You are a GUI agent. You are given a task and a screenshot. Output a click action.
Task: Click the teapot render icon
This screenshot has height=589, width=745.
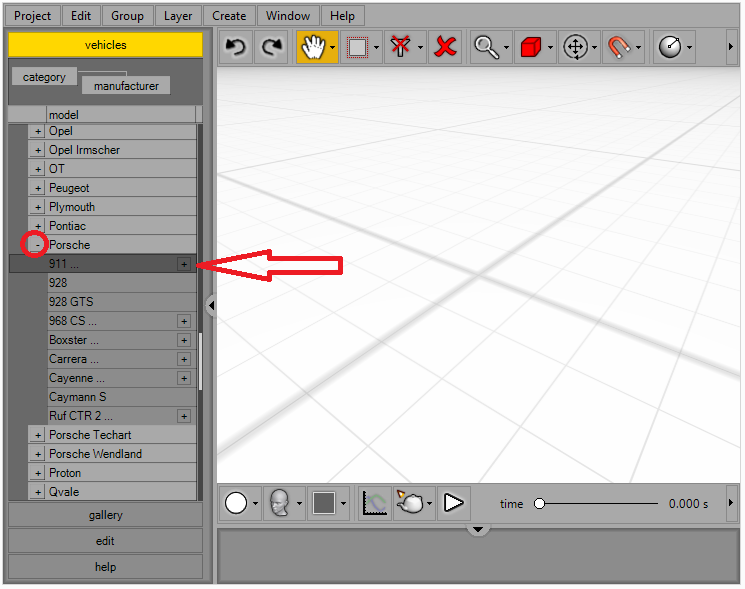coord(410,503)
